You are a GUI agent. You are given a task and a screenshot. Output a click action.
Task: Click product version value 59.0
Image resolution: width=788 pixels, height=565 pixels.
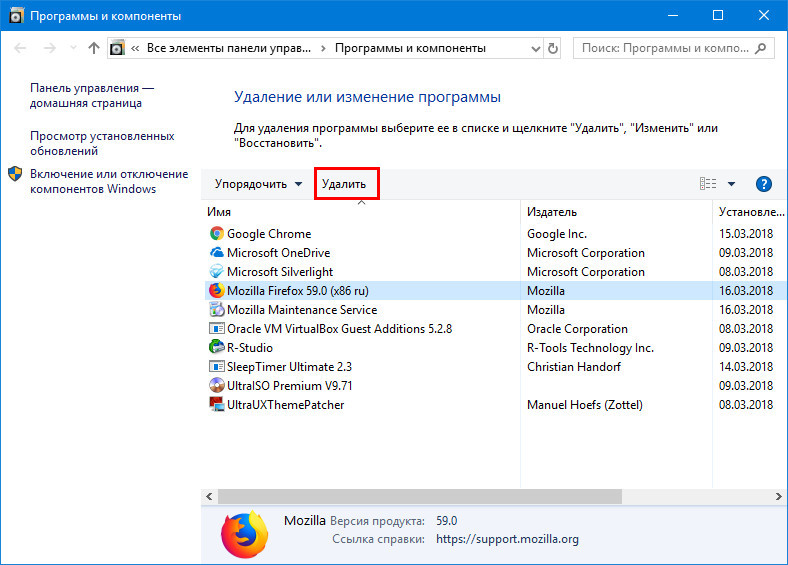coord(446,521)
